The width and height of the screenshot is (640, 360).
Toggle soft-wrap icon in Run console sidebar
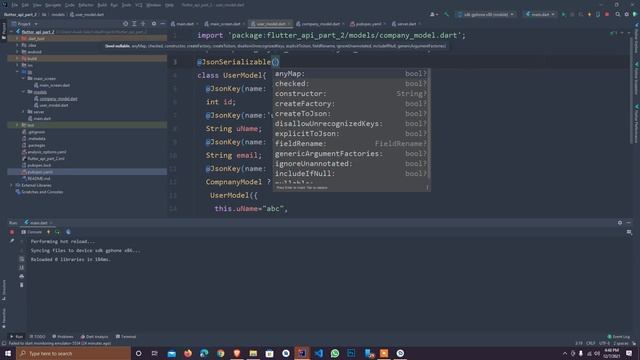pos(22,259)
